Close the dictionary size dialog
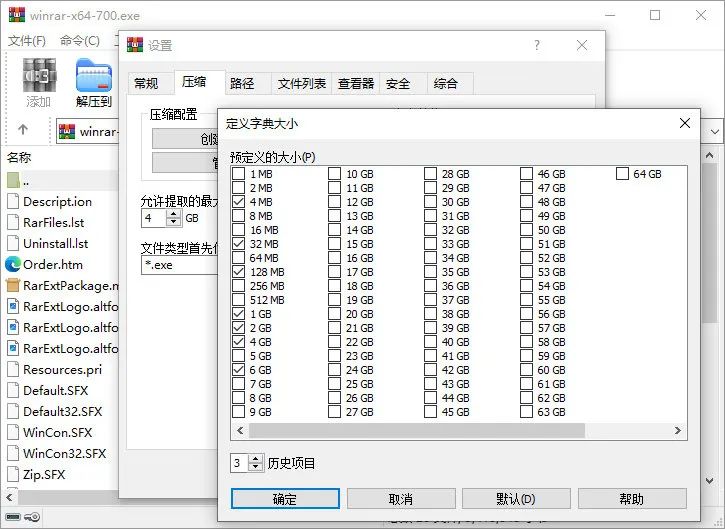The width and height of the screenshot is (725, 529). pos(685,123)
